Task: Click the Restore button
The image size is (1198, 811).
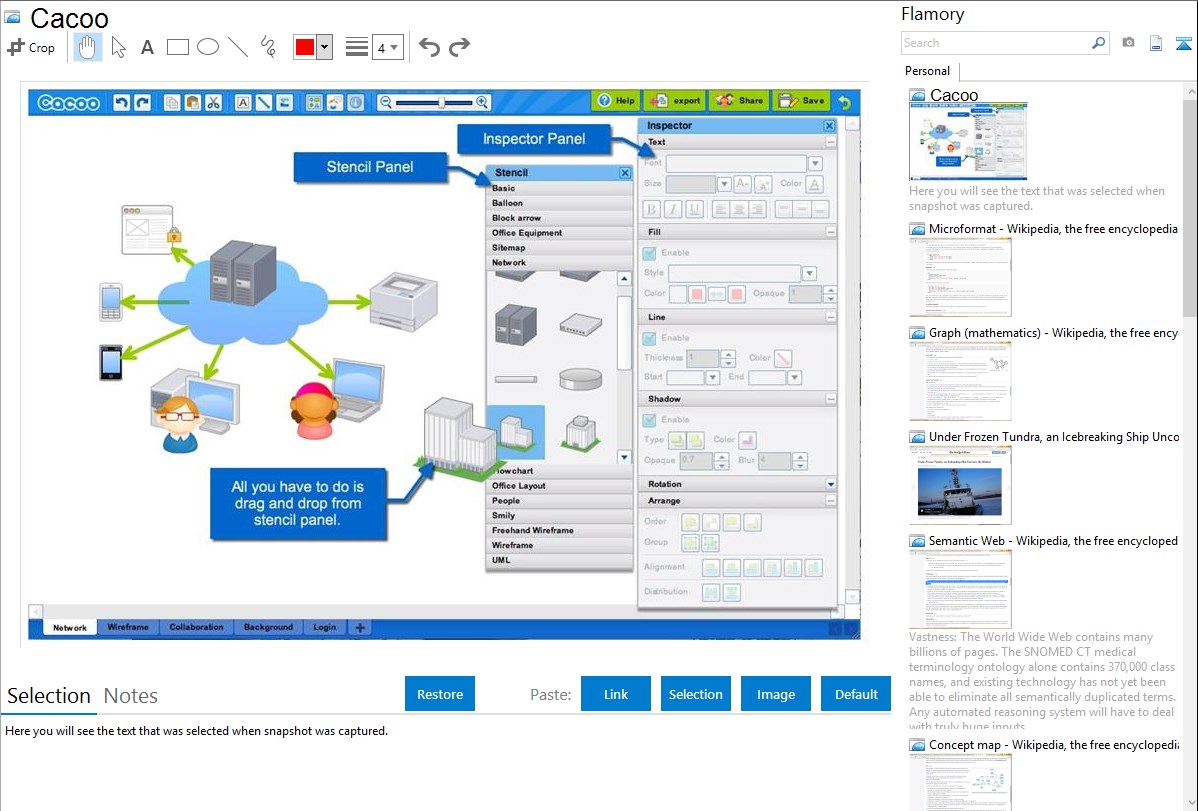Action: [440, 694]
